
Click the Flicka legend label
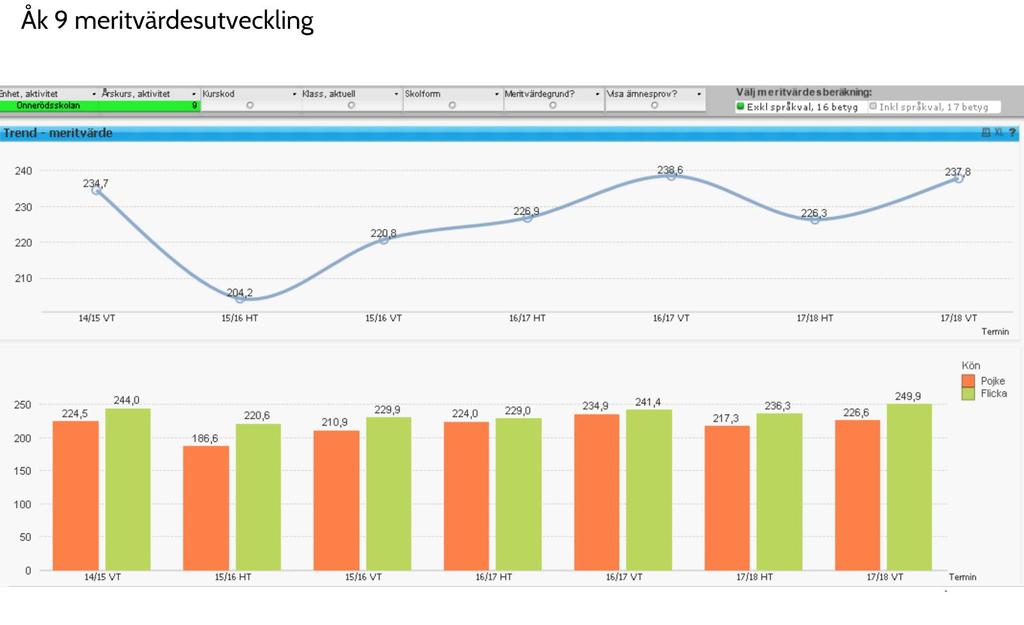click(993, 394)
